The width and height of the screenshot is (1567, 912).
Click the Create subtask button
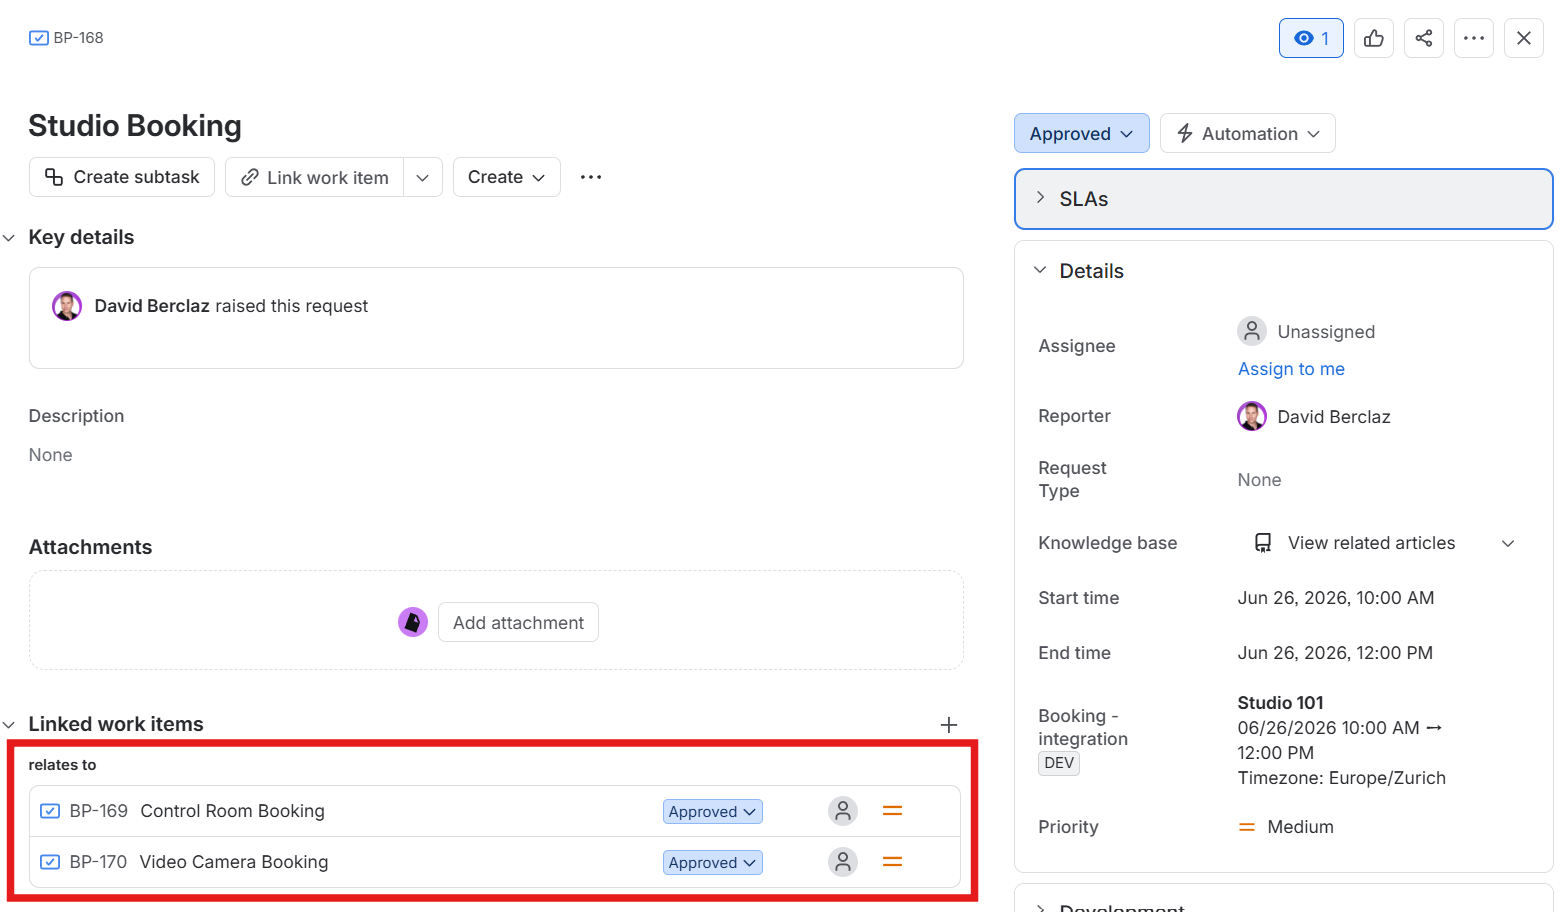pos(122,177)
